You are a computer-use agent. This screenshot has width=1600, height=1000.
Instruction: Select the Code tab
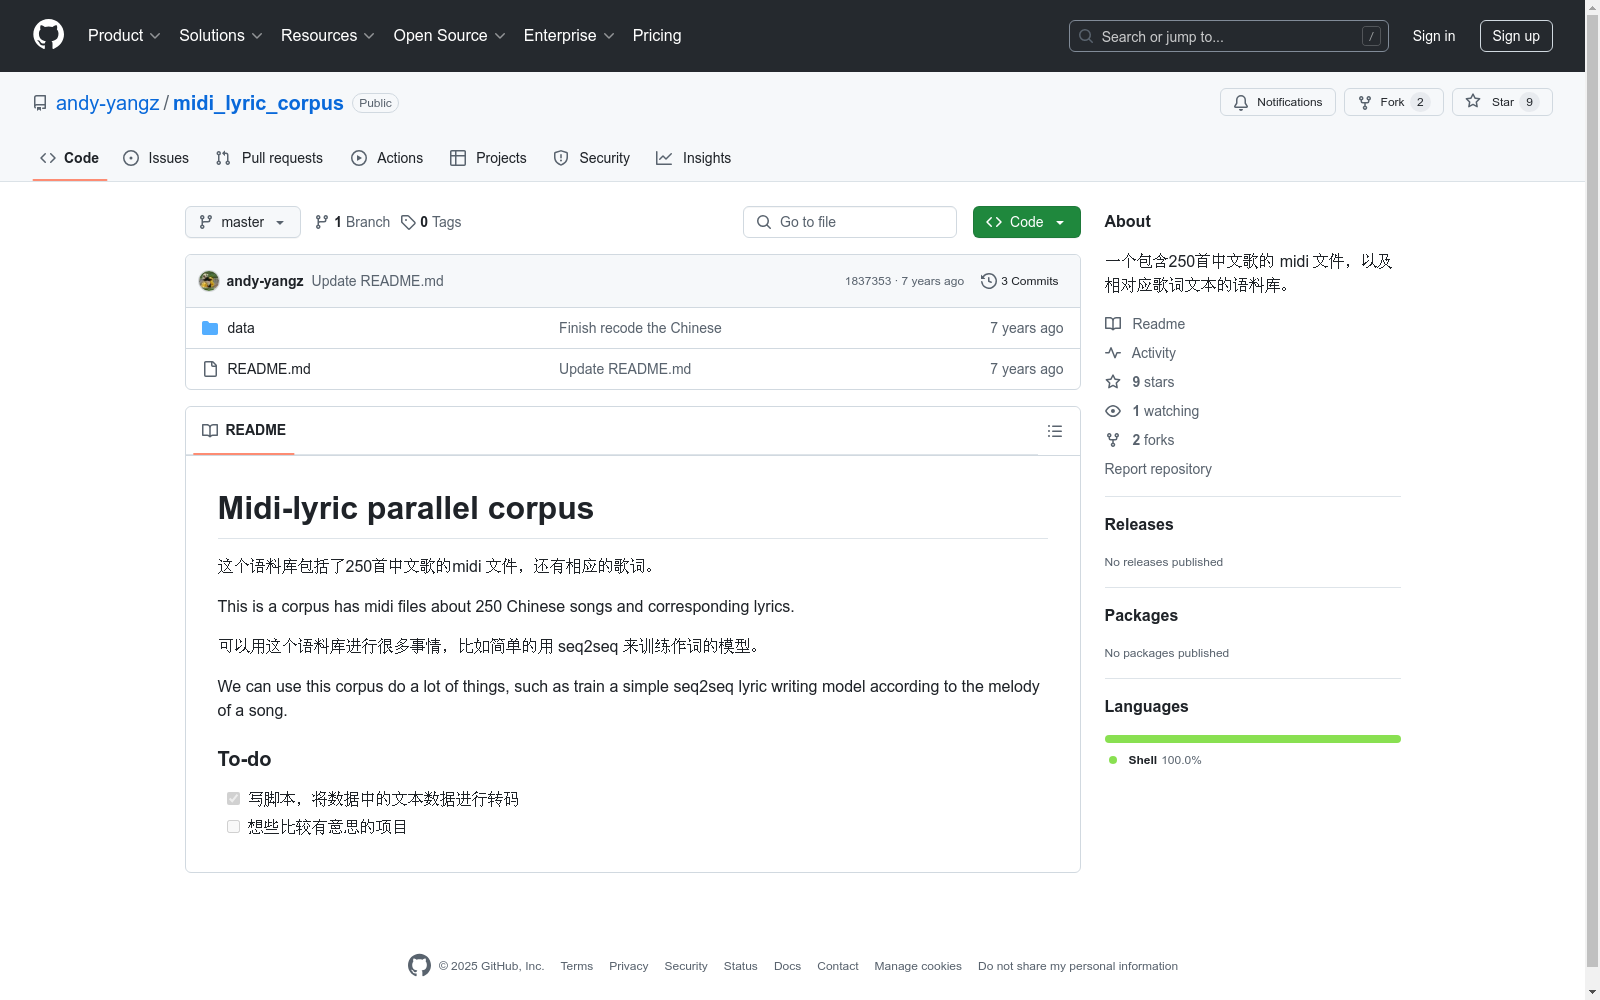point(70,158)
